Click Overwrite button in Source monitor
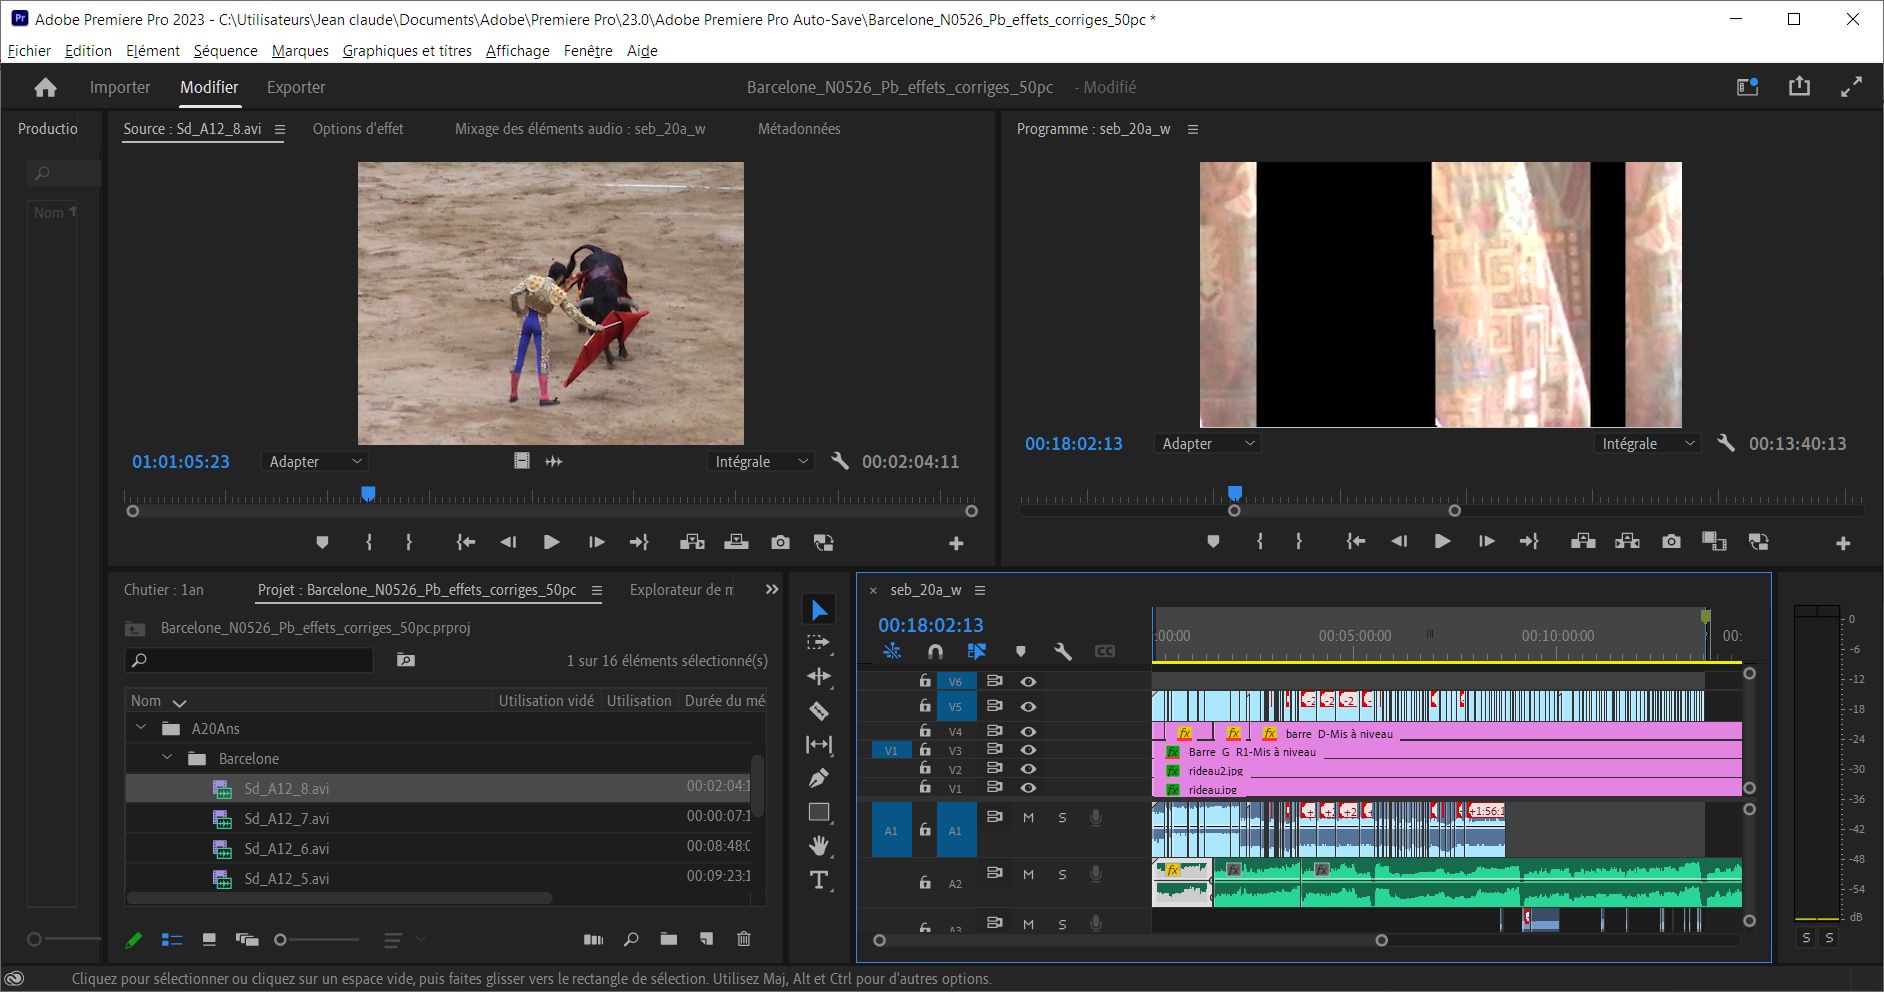The image size is (1884, 992). pos(736,542)
